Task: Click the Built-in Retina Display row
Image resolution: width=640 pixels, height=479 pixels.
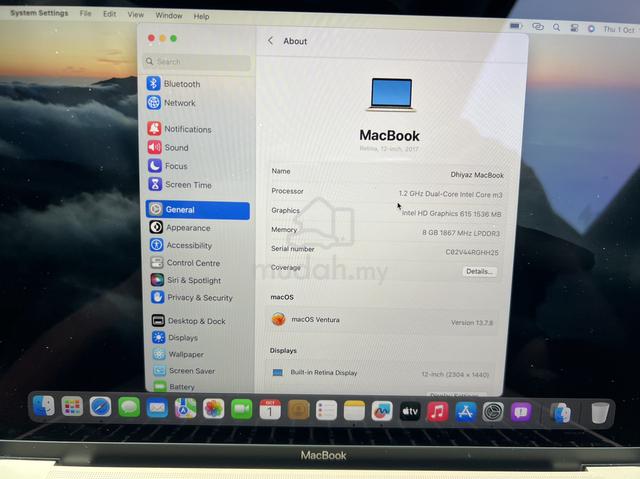Action: [x=381, y=373]
